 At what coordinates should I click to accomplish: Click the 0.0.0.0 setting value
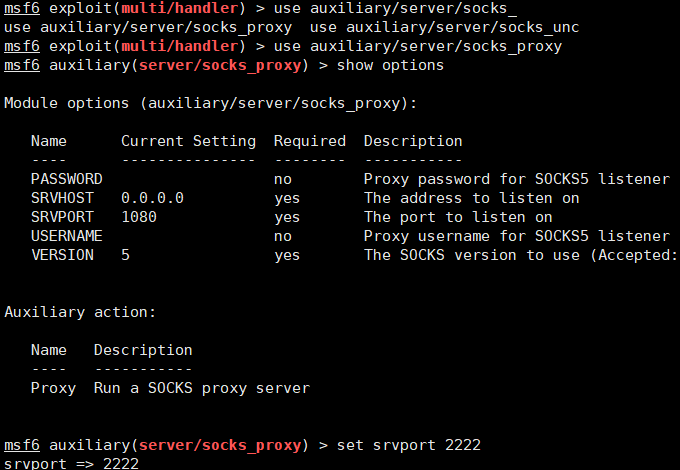tap(153, 198)
